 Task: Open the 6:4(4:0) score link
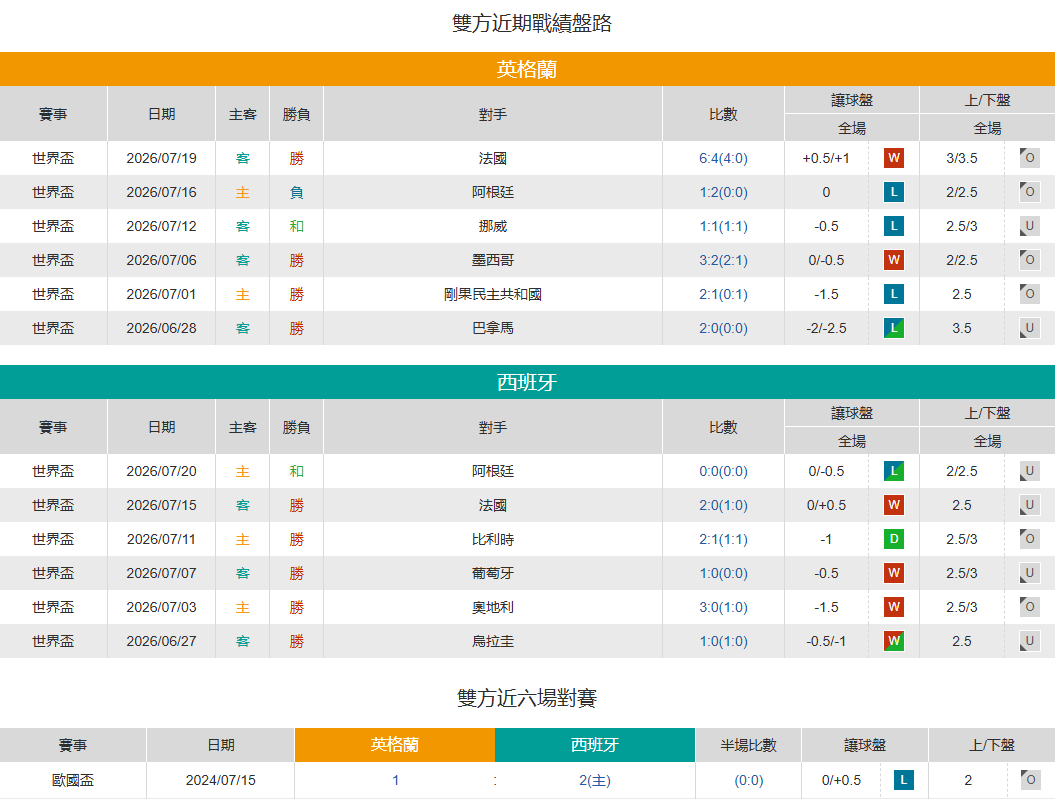[723, 158]
